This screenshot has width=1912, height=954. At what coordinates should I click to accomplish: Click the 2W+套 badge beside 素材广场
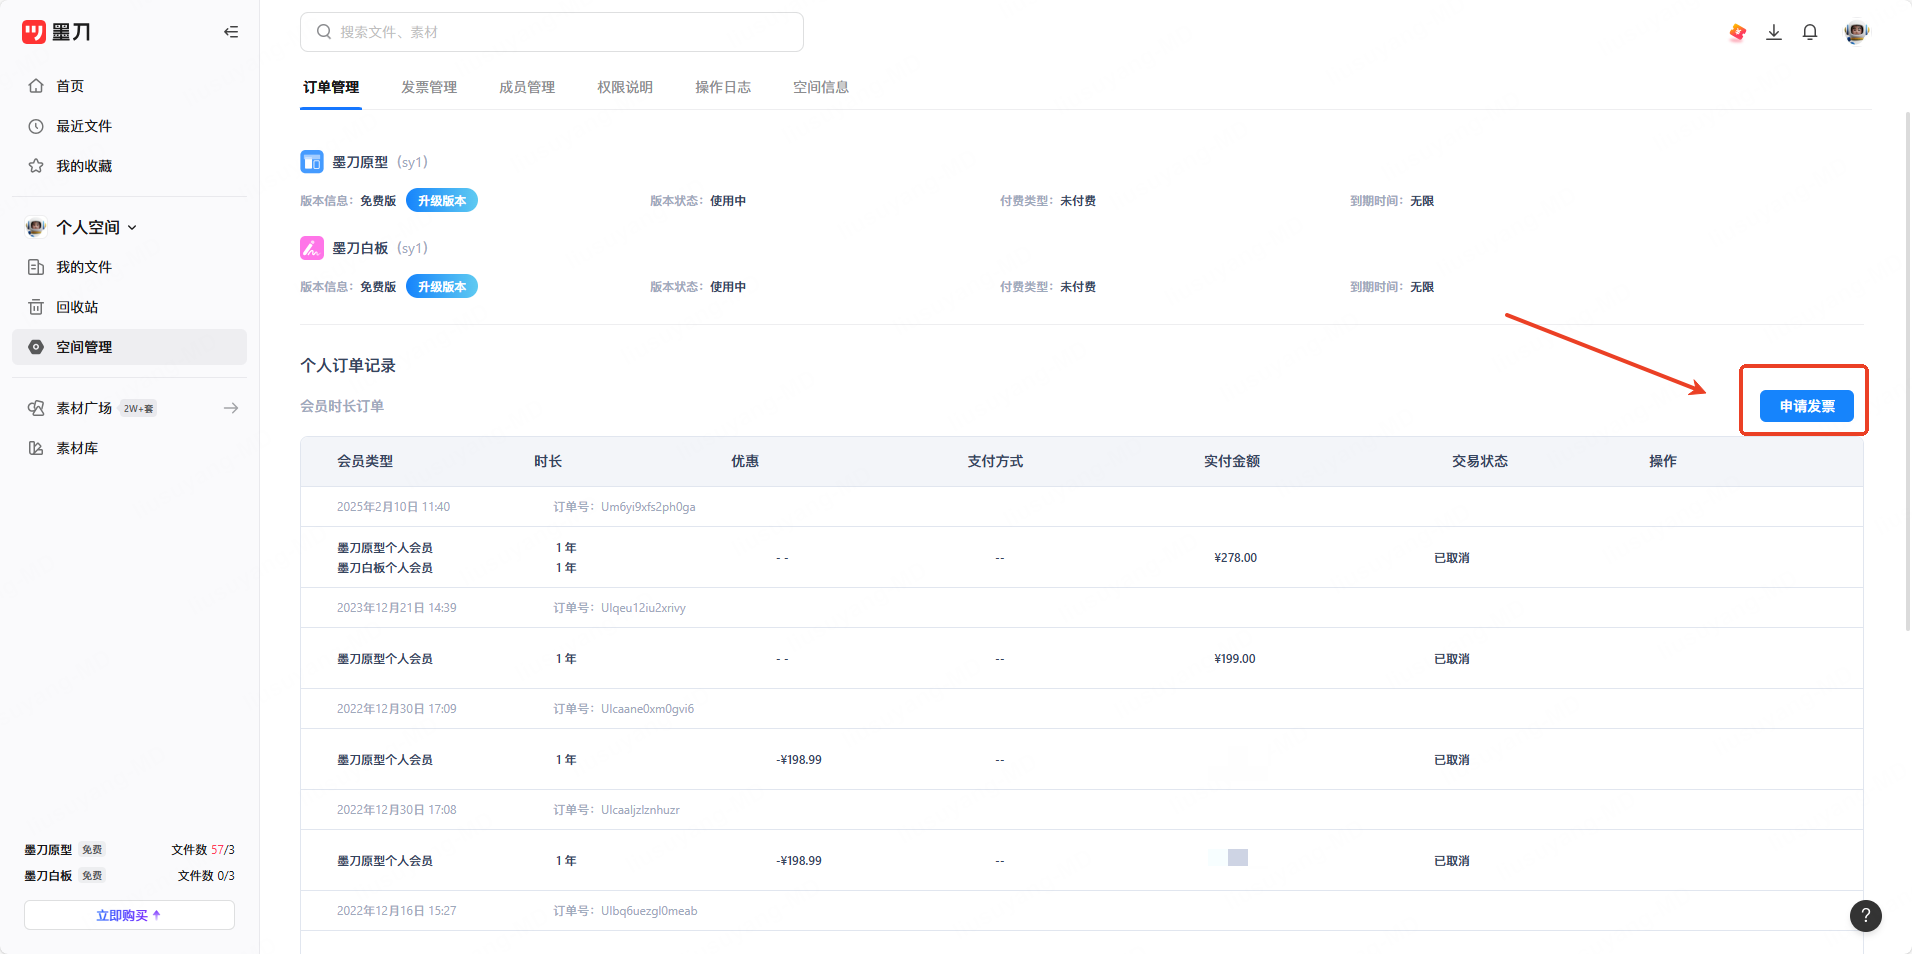pyautogui.click(x=139, y=408)
